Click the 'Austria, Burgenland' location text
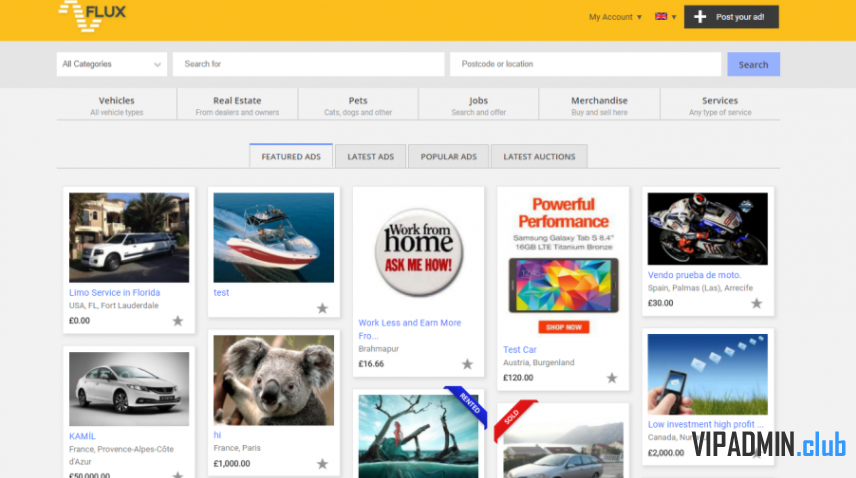Screen dimensions: 856x478 [539, 363]
